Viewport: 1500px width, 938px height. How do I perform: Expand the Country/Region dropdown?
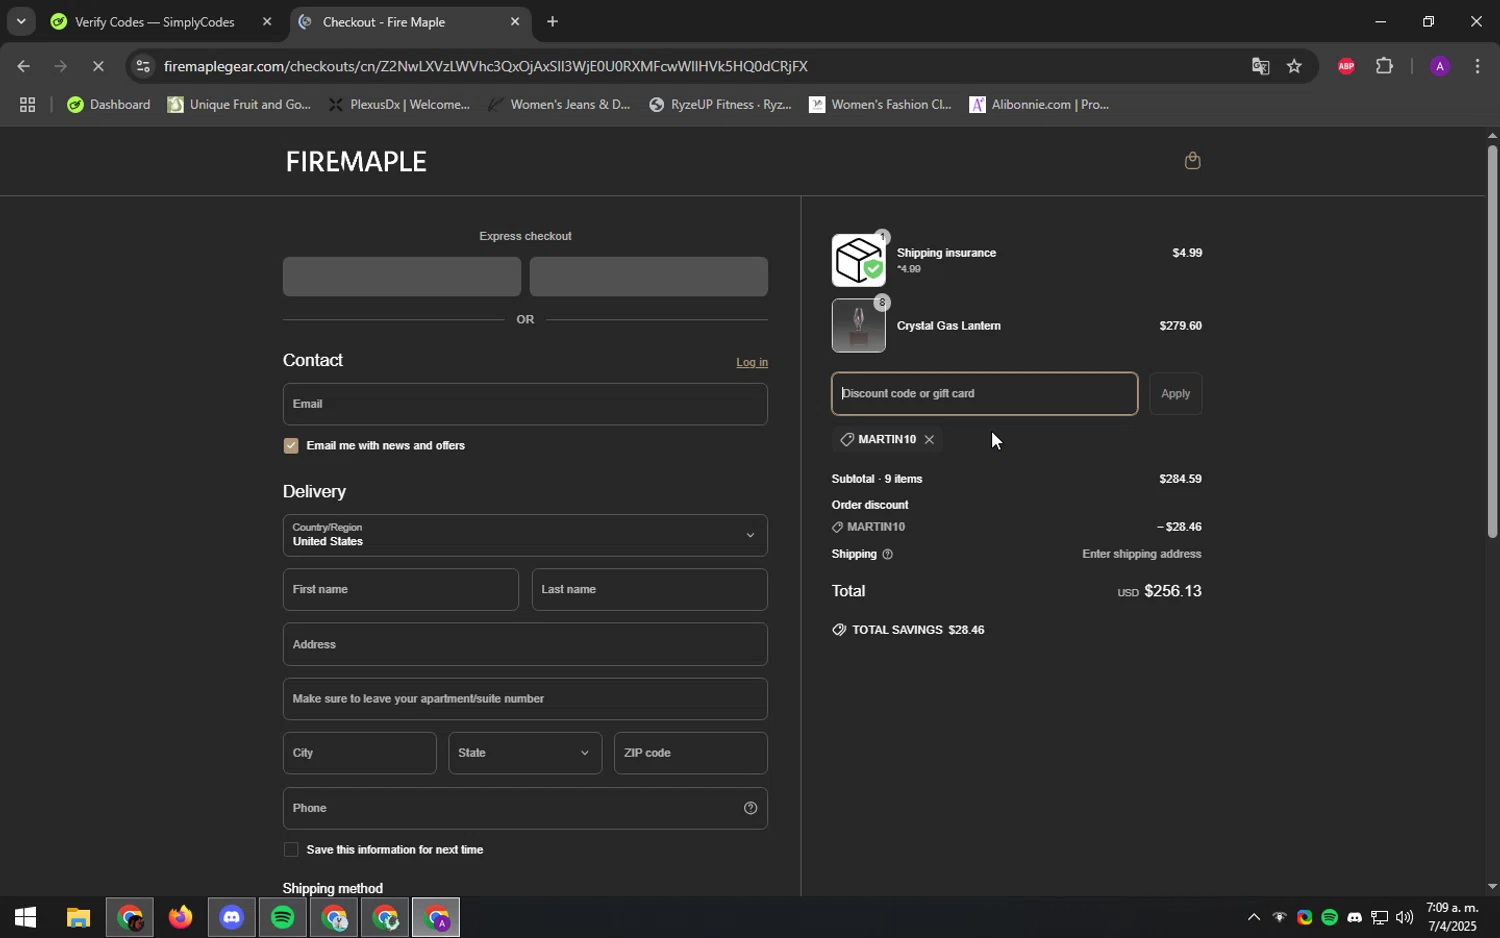pyautogui.click(x=525, y=536)
